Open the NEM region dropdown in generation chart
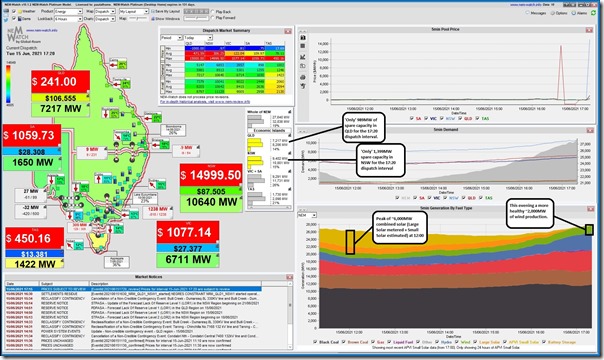This screenshot has height=360, width=604. (x=307, y=215)
